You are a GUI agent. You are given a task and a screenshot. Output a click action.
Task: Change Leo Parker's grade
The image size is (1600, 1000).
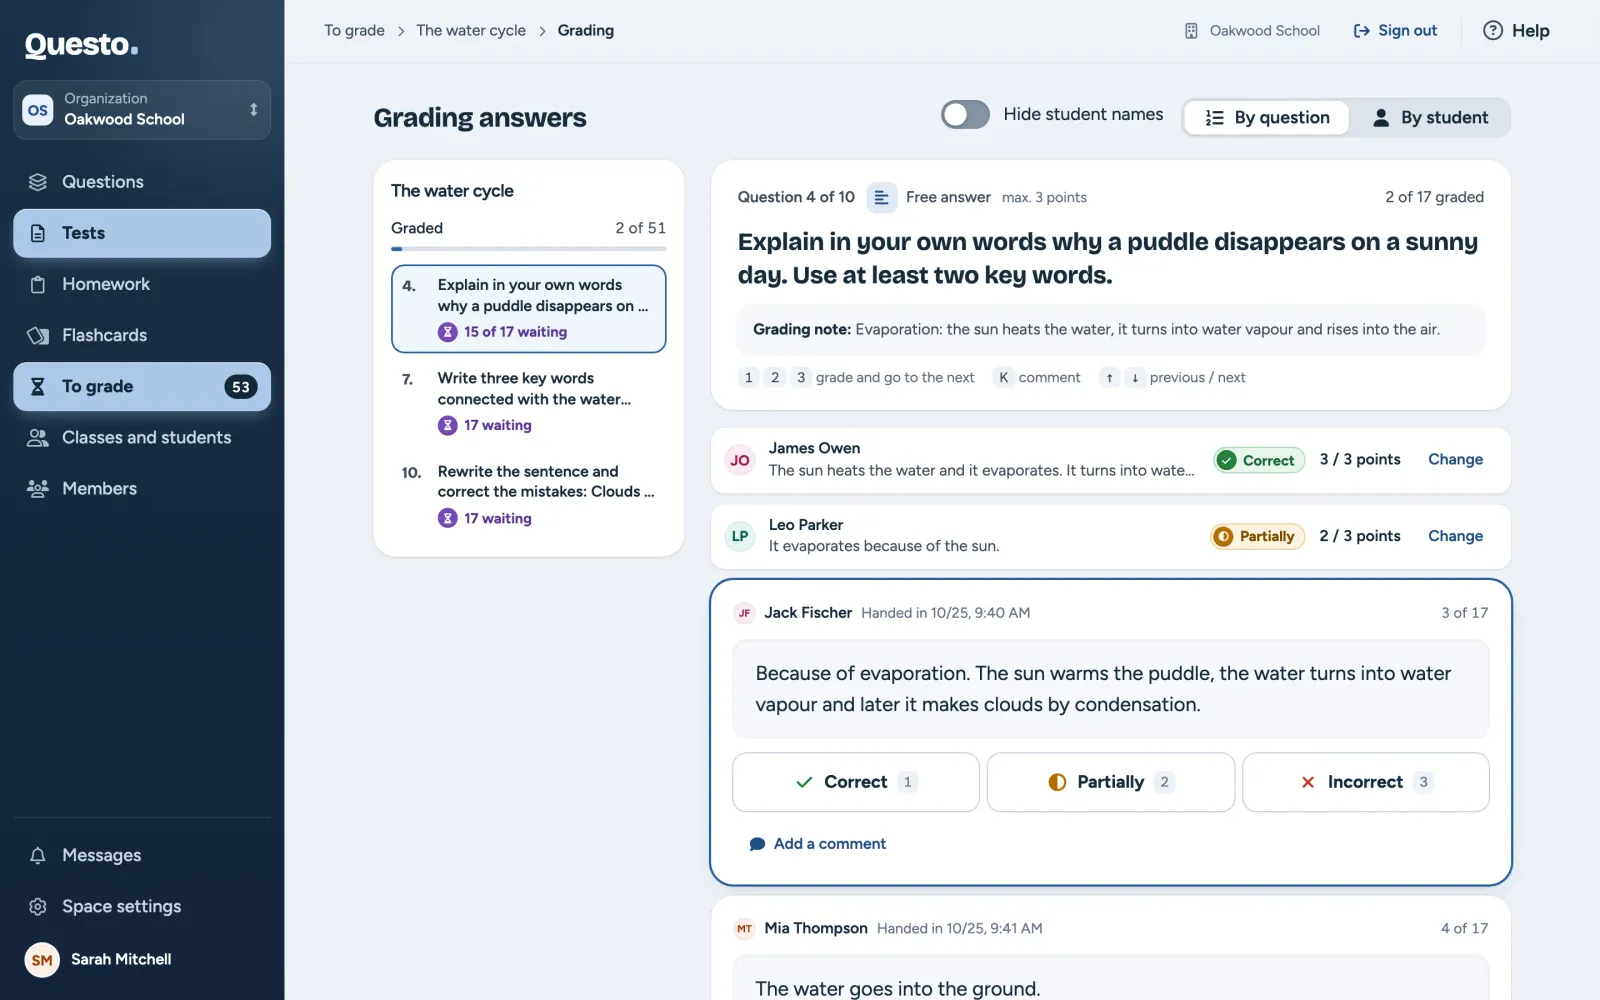(1455, 536)
